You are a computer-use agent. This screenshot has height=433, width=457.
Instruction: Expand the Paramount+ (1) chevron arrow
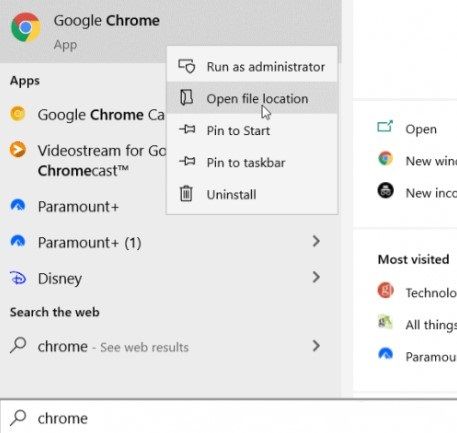[316, 241]
